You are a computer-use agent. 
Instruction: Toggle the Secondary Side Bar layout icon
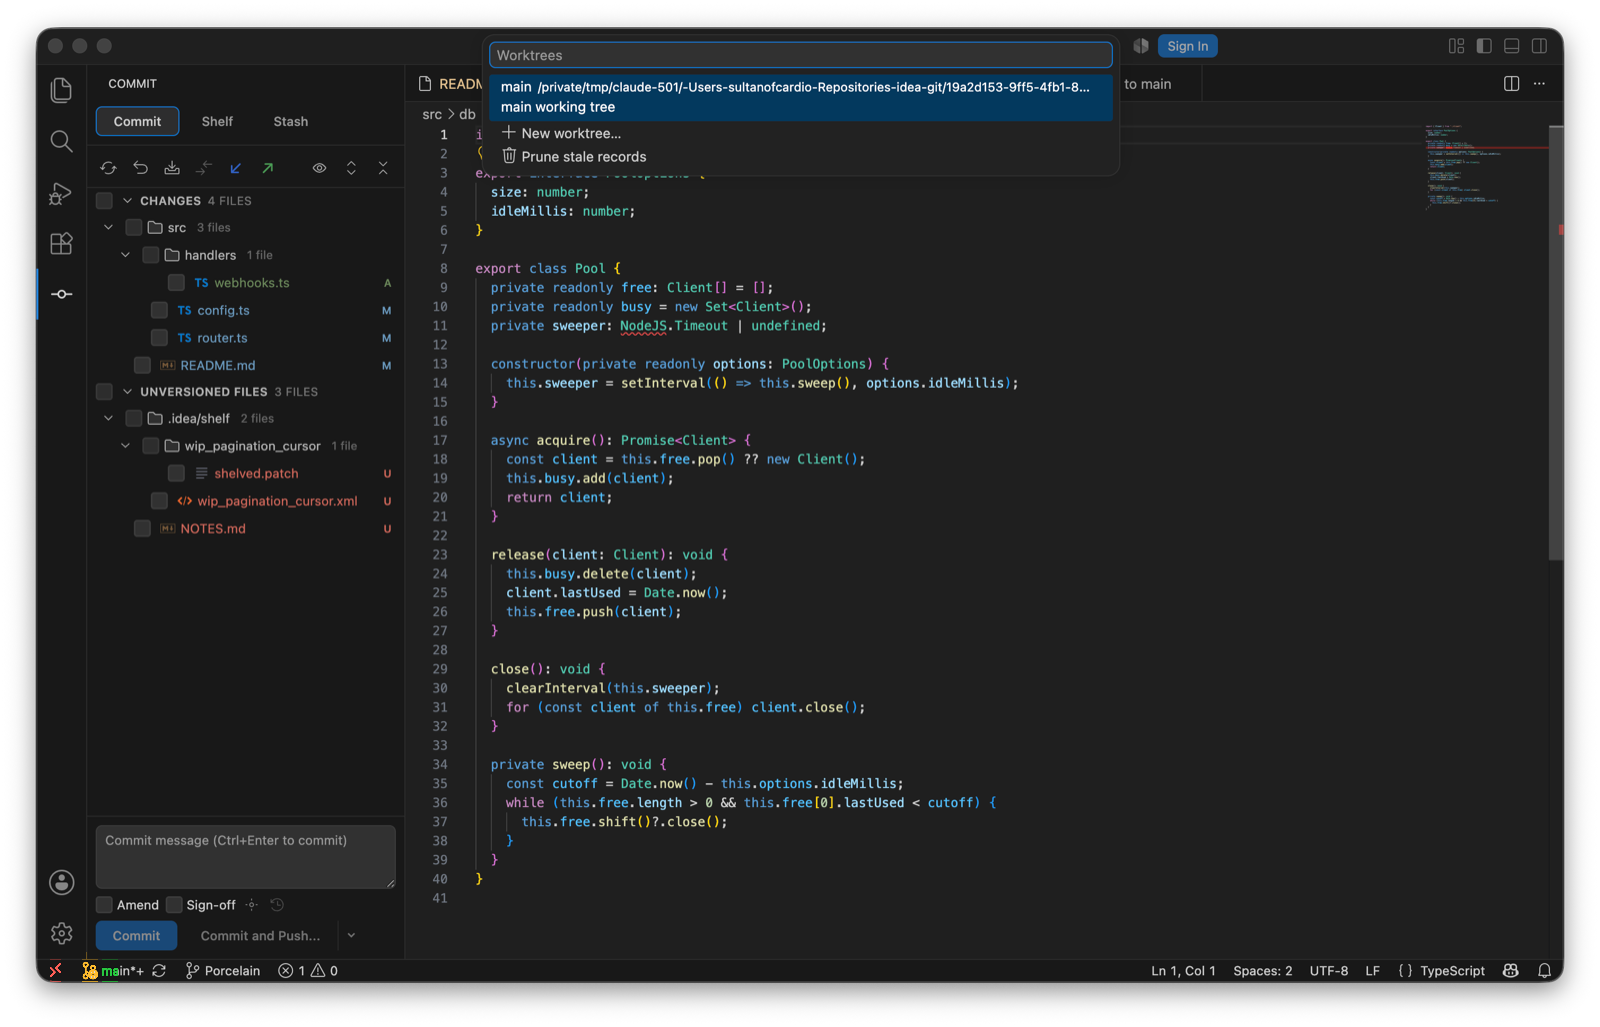[1540, 46]
